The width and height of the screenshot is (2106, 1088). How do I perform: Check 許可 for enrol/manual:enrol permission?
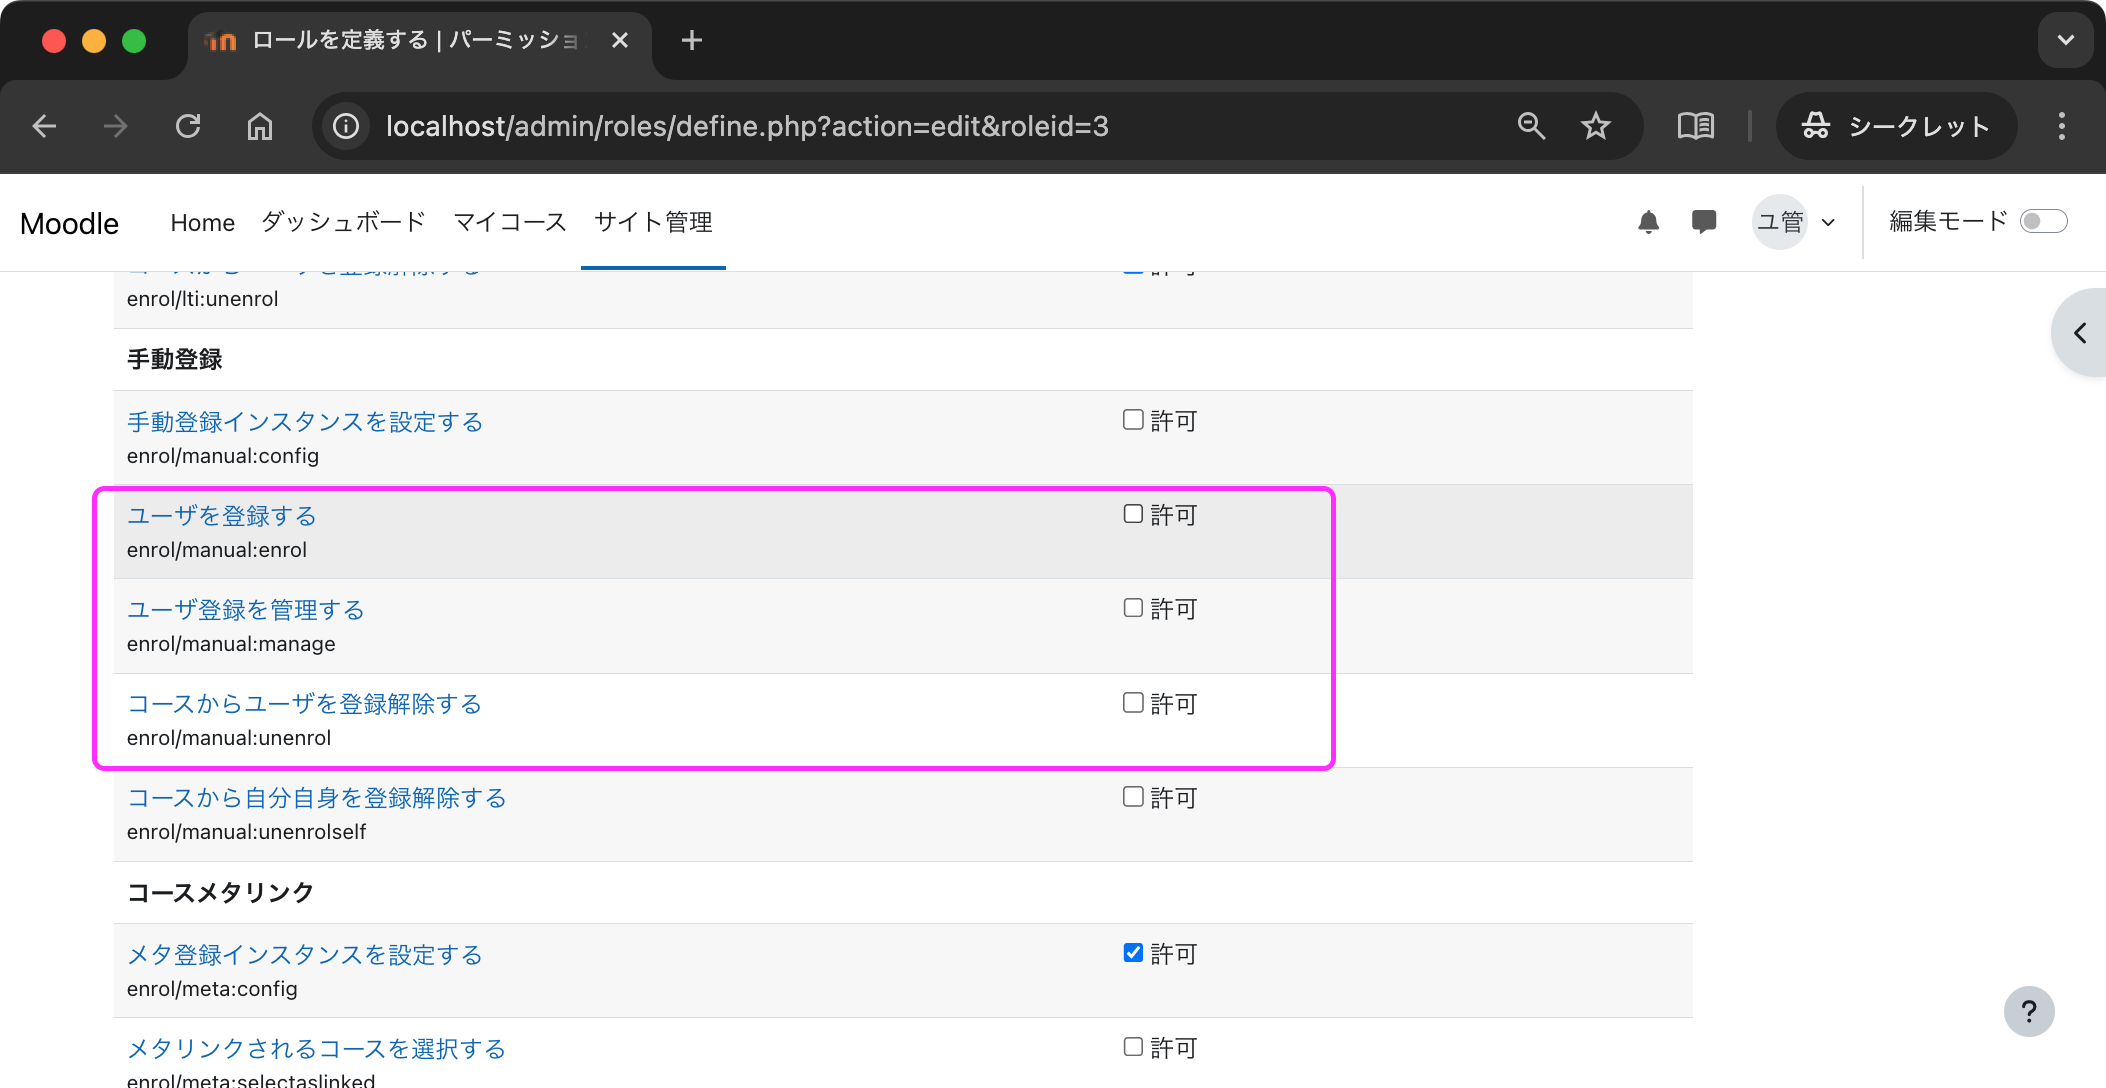coord(1132,514)
